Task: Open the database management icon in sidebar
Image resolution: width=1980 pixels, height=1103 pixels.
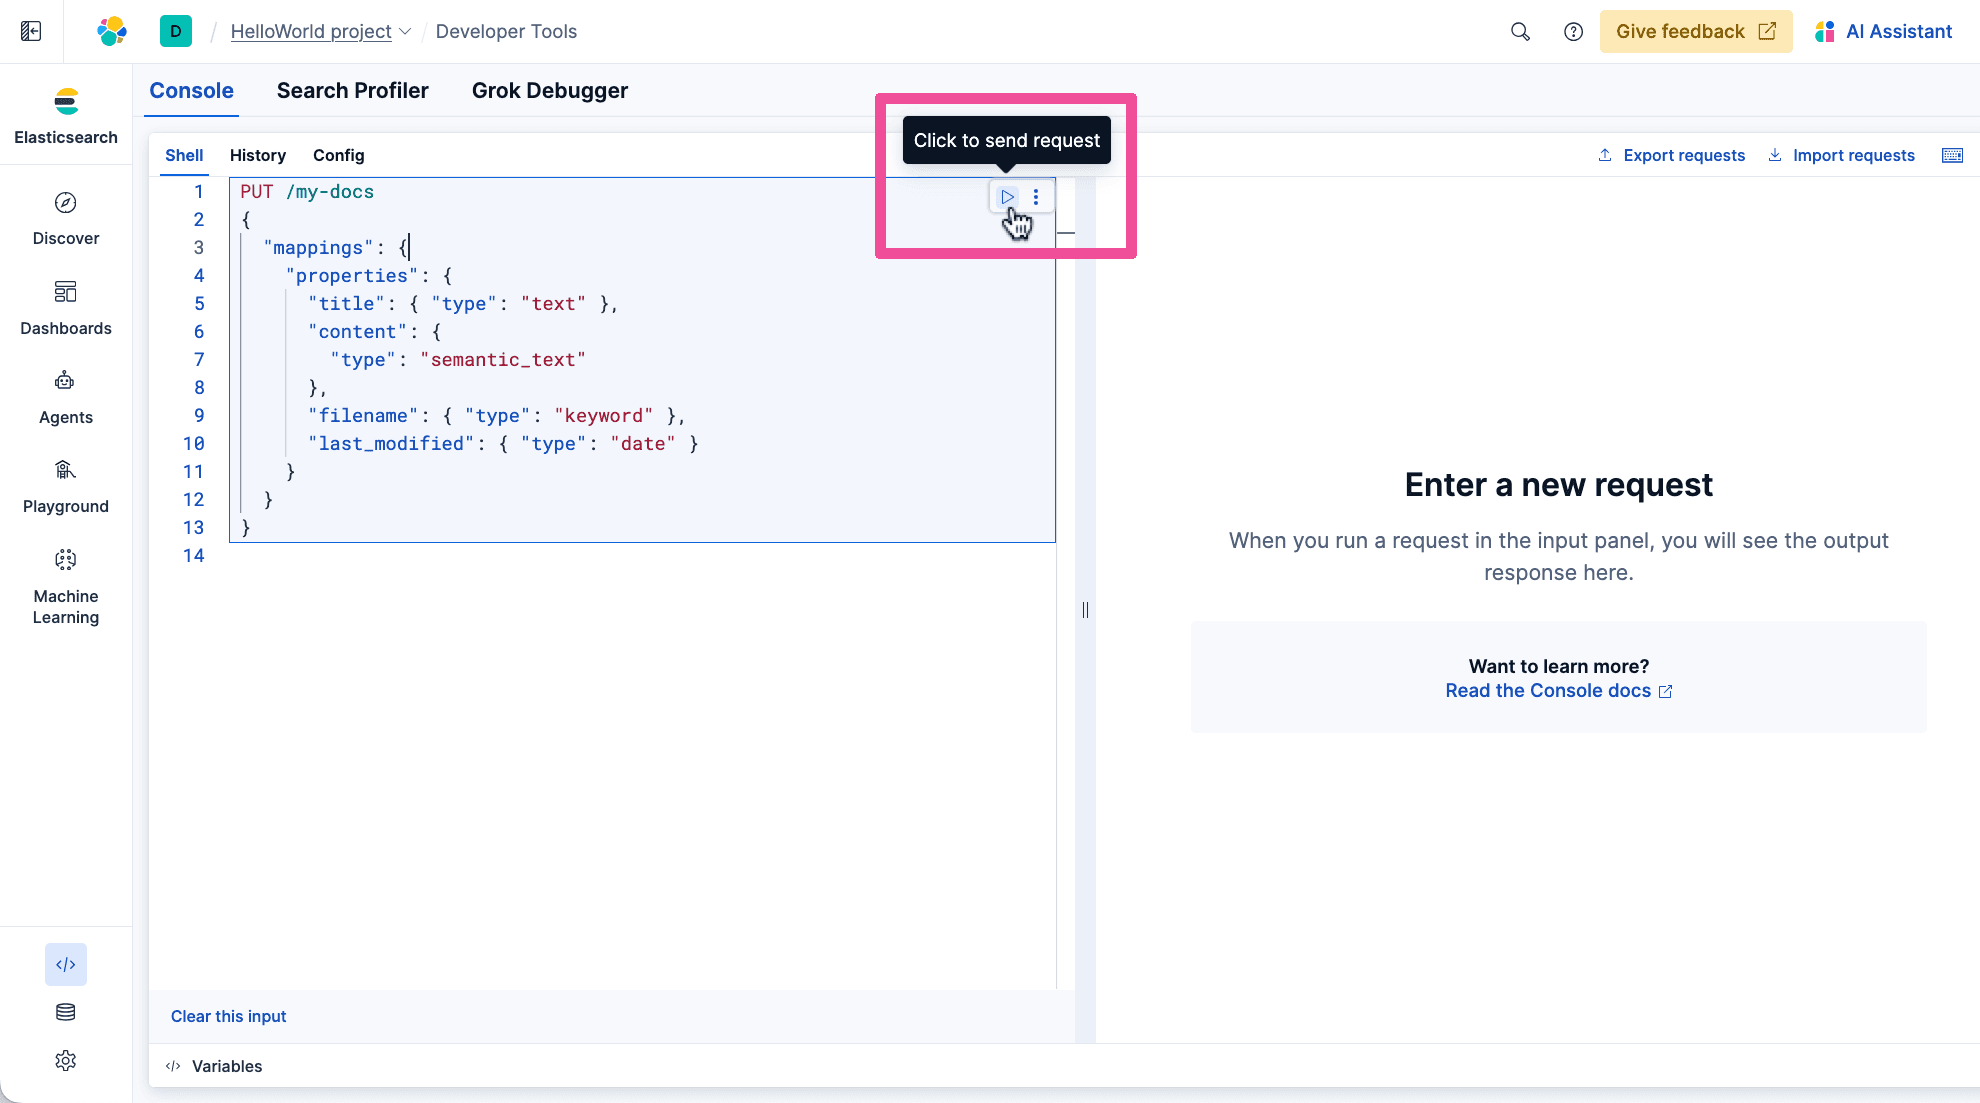Action: 65,1012
